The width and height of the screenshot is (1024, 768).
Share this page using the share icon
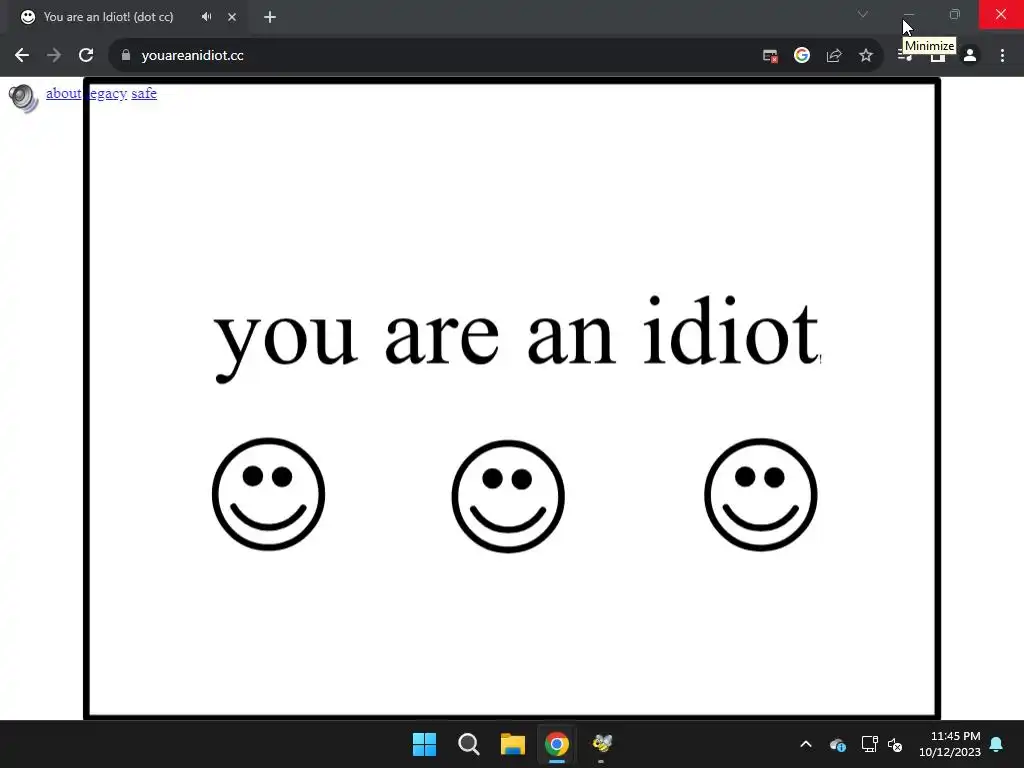coord(834,56)
